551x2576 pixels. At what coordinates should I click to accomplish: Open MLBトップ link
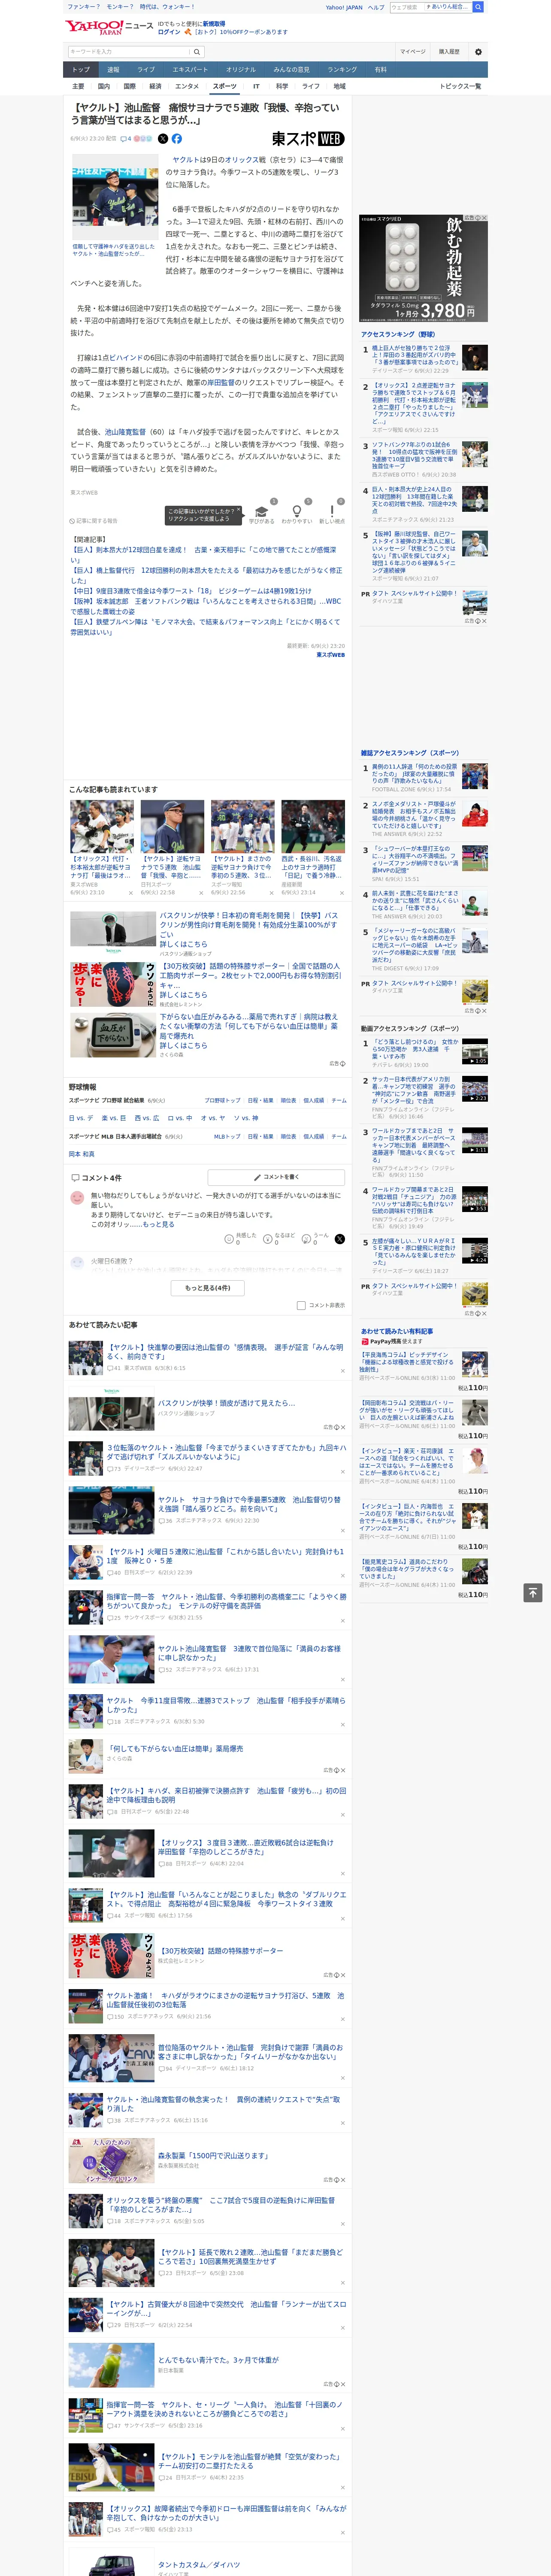[x=227, y=1136]
